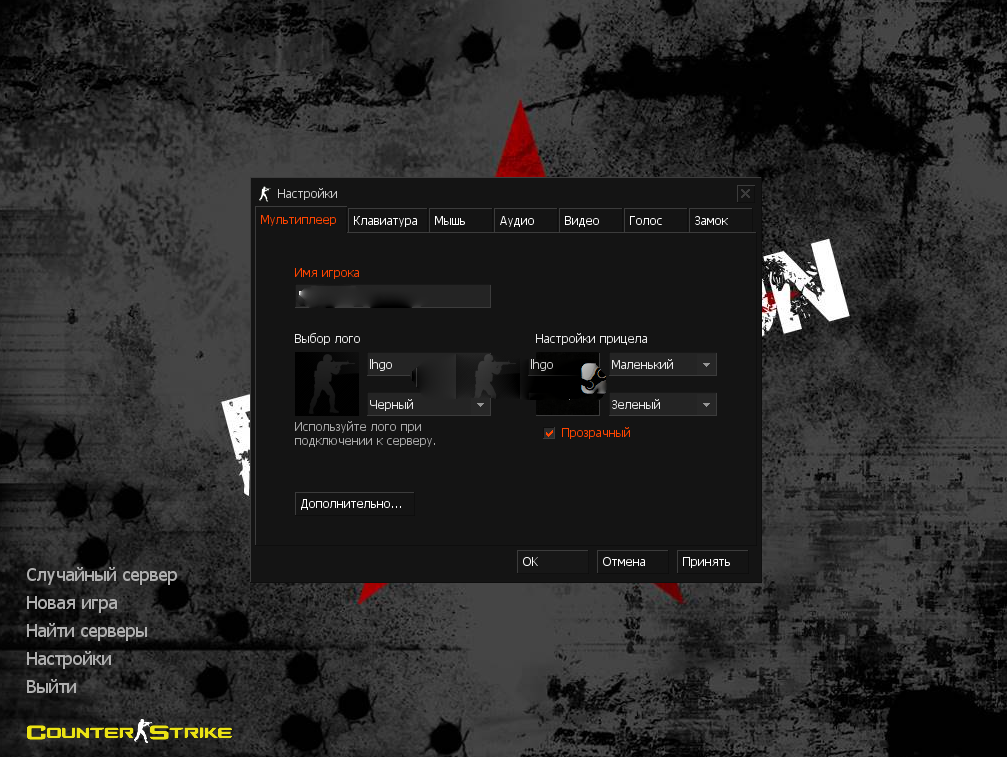Switch to the Клавиатура tab
Screen dimensions: 1007x757
385,221
